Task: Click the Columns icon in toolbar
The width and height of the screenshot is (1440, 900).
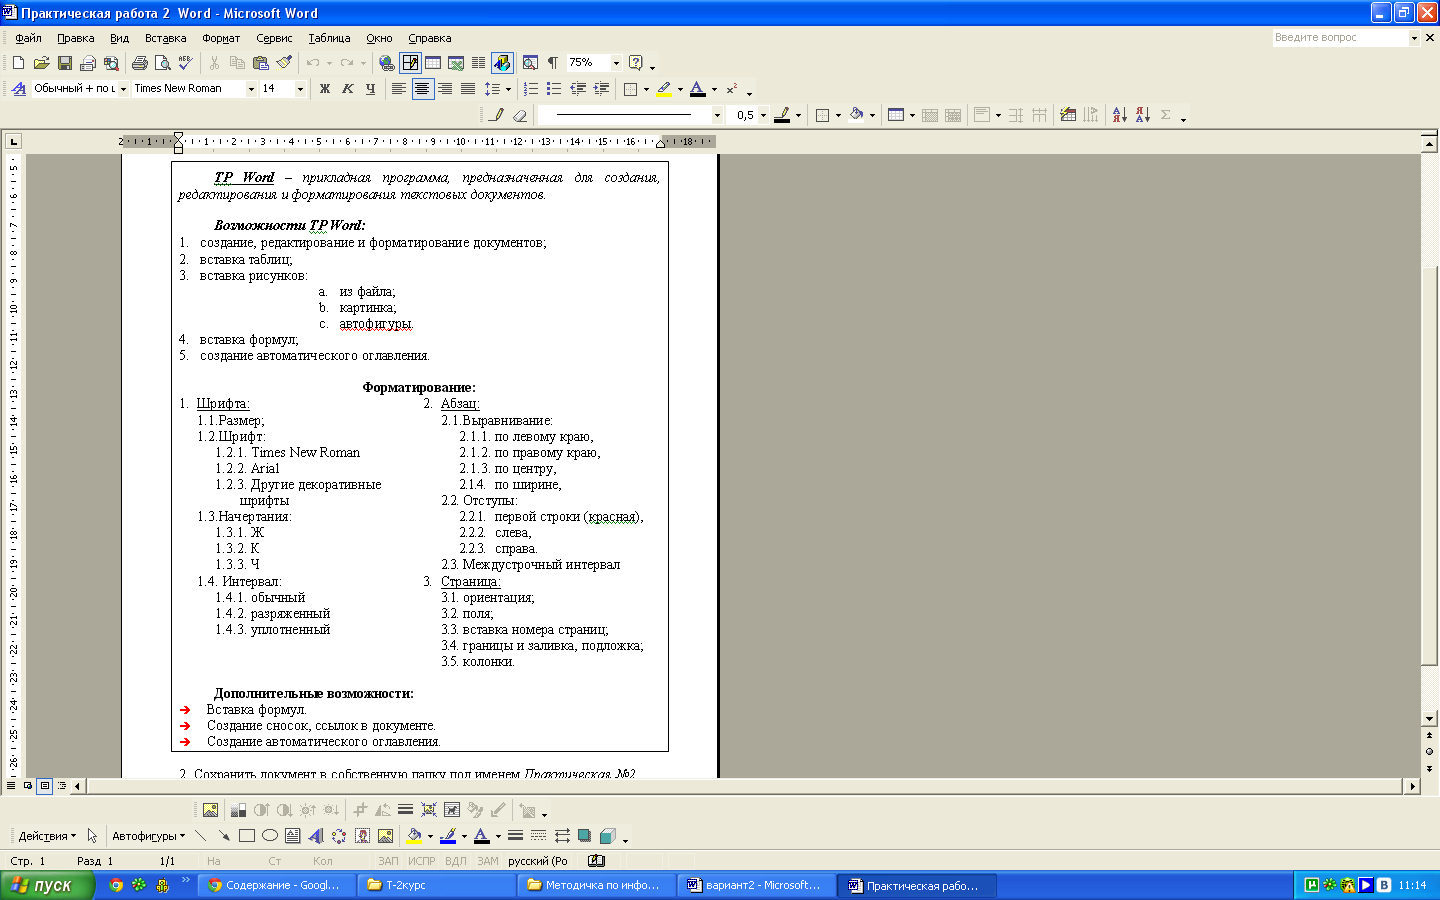Action: click(x=478, y=63)
